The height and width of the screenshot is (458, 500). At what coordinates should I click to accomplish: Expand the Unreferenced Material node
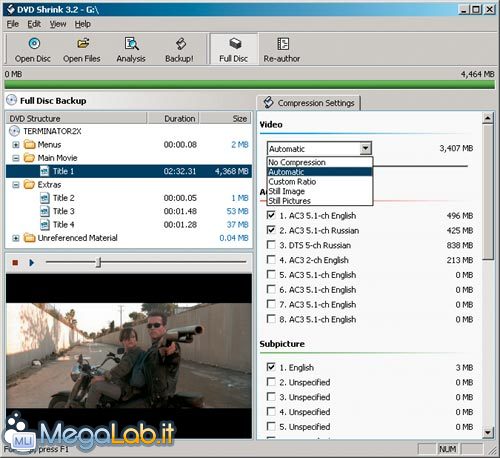click(16, 238)
